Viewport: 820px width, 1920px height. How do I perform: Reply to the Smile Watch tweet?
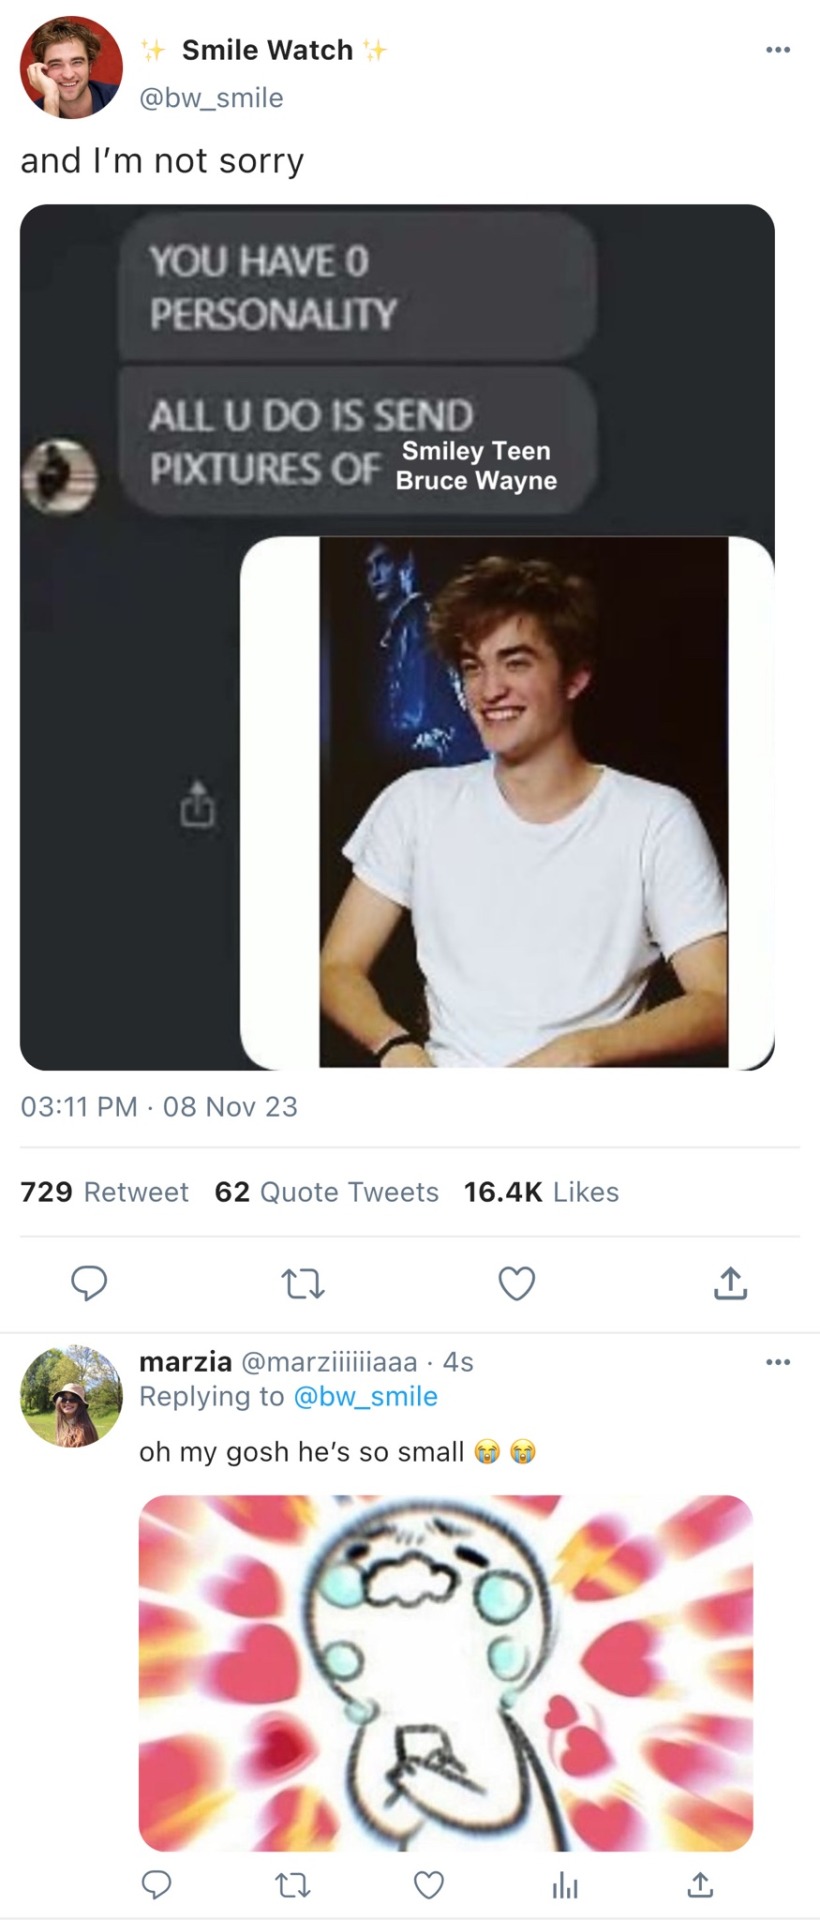pos(89,1283)
